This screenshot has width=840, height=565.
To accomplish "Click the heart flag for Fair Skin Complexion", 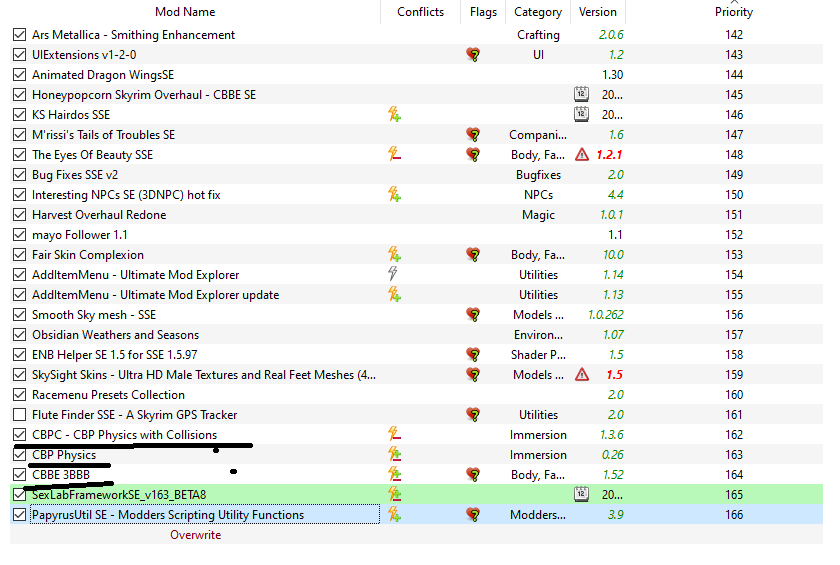I will (x=473, y=254).
